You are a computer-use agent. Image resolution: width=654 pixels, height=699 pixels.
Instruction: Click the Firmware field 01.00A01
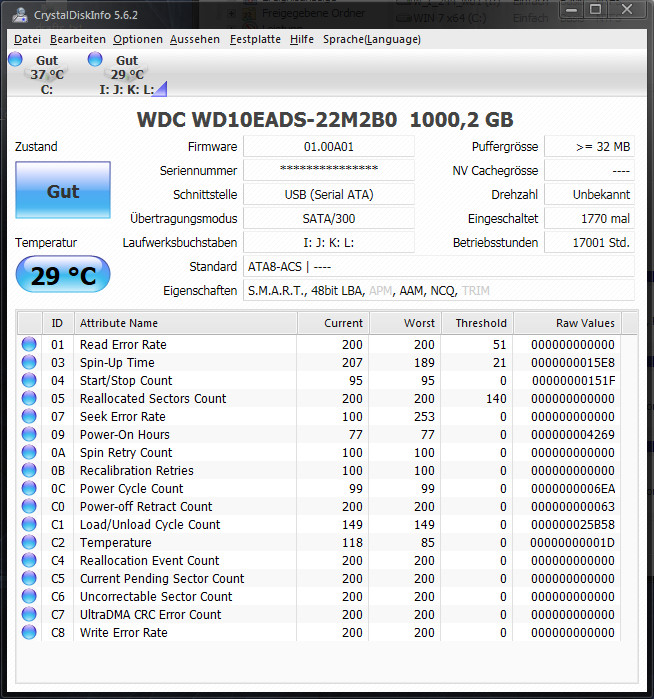pos(329,147)
